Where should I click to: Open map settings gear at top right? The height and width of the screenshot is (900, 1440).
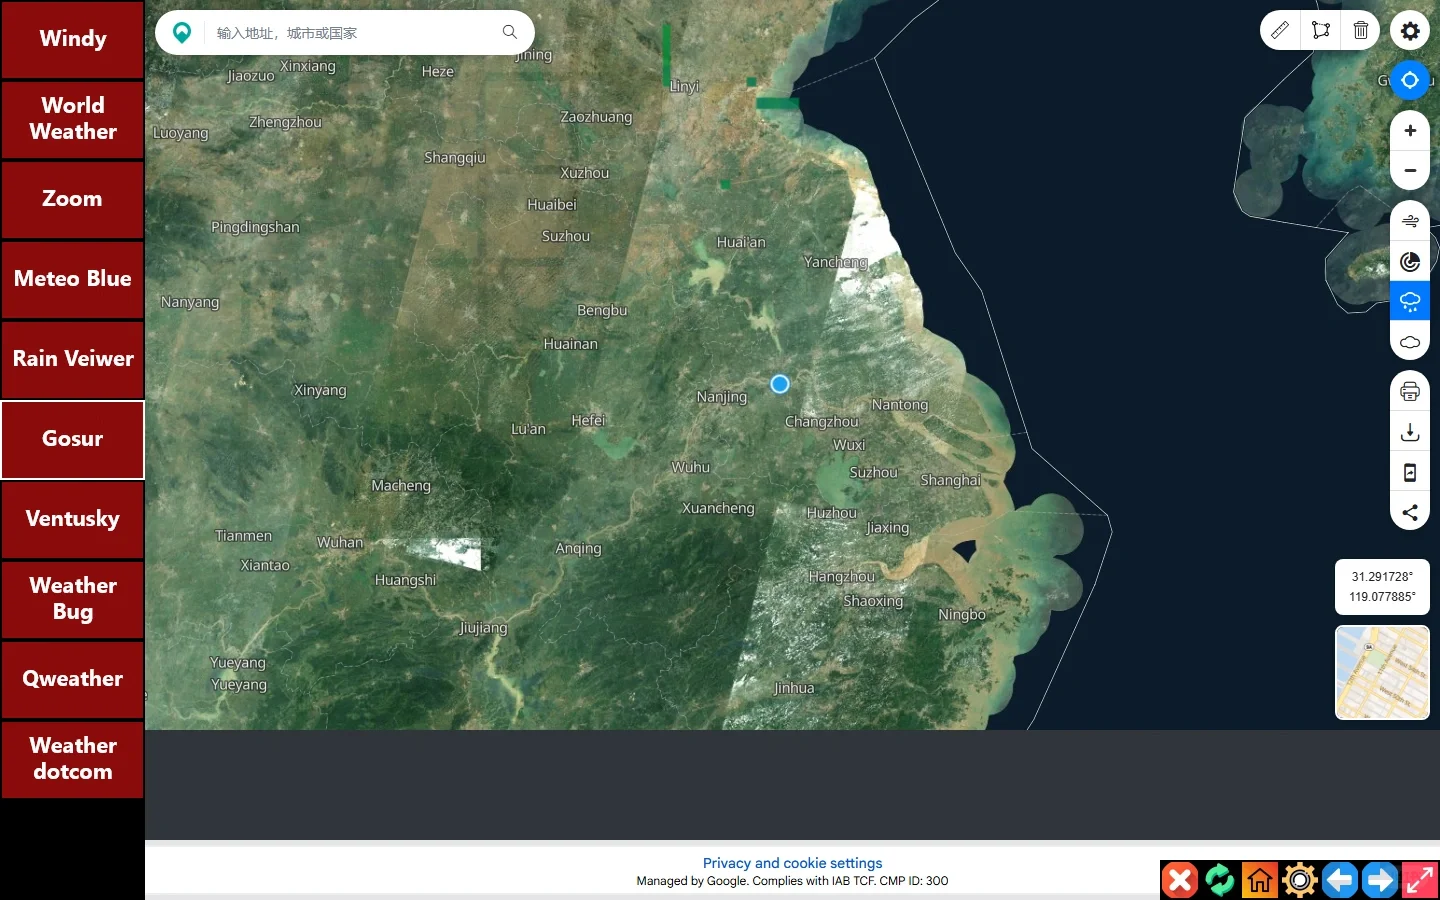click(1410, 31)
